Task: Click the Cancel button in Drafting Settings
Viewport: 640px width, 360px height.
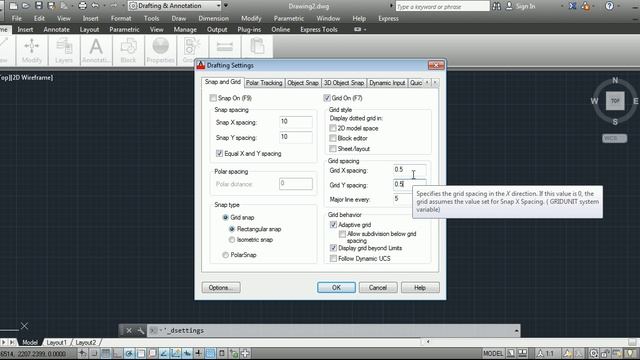Action: pyautogui.click(x=378, y=287)
